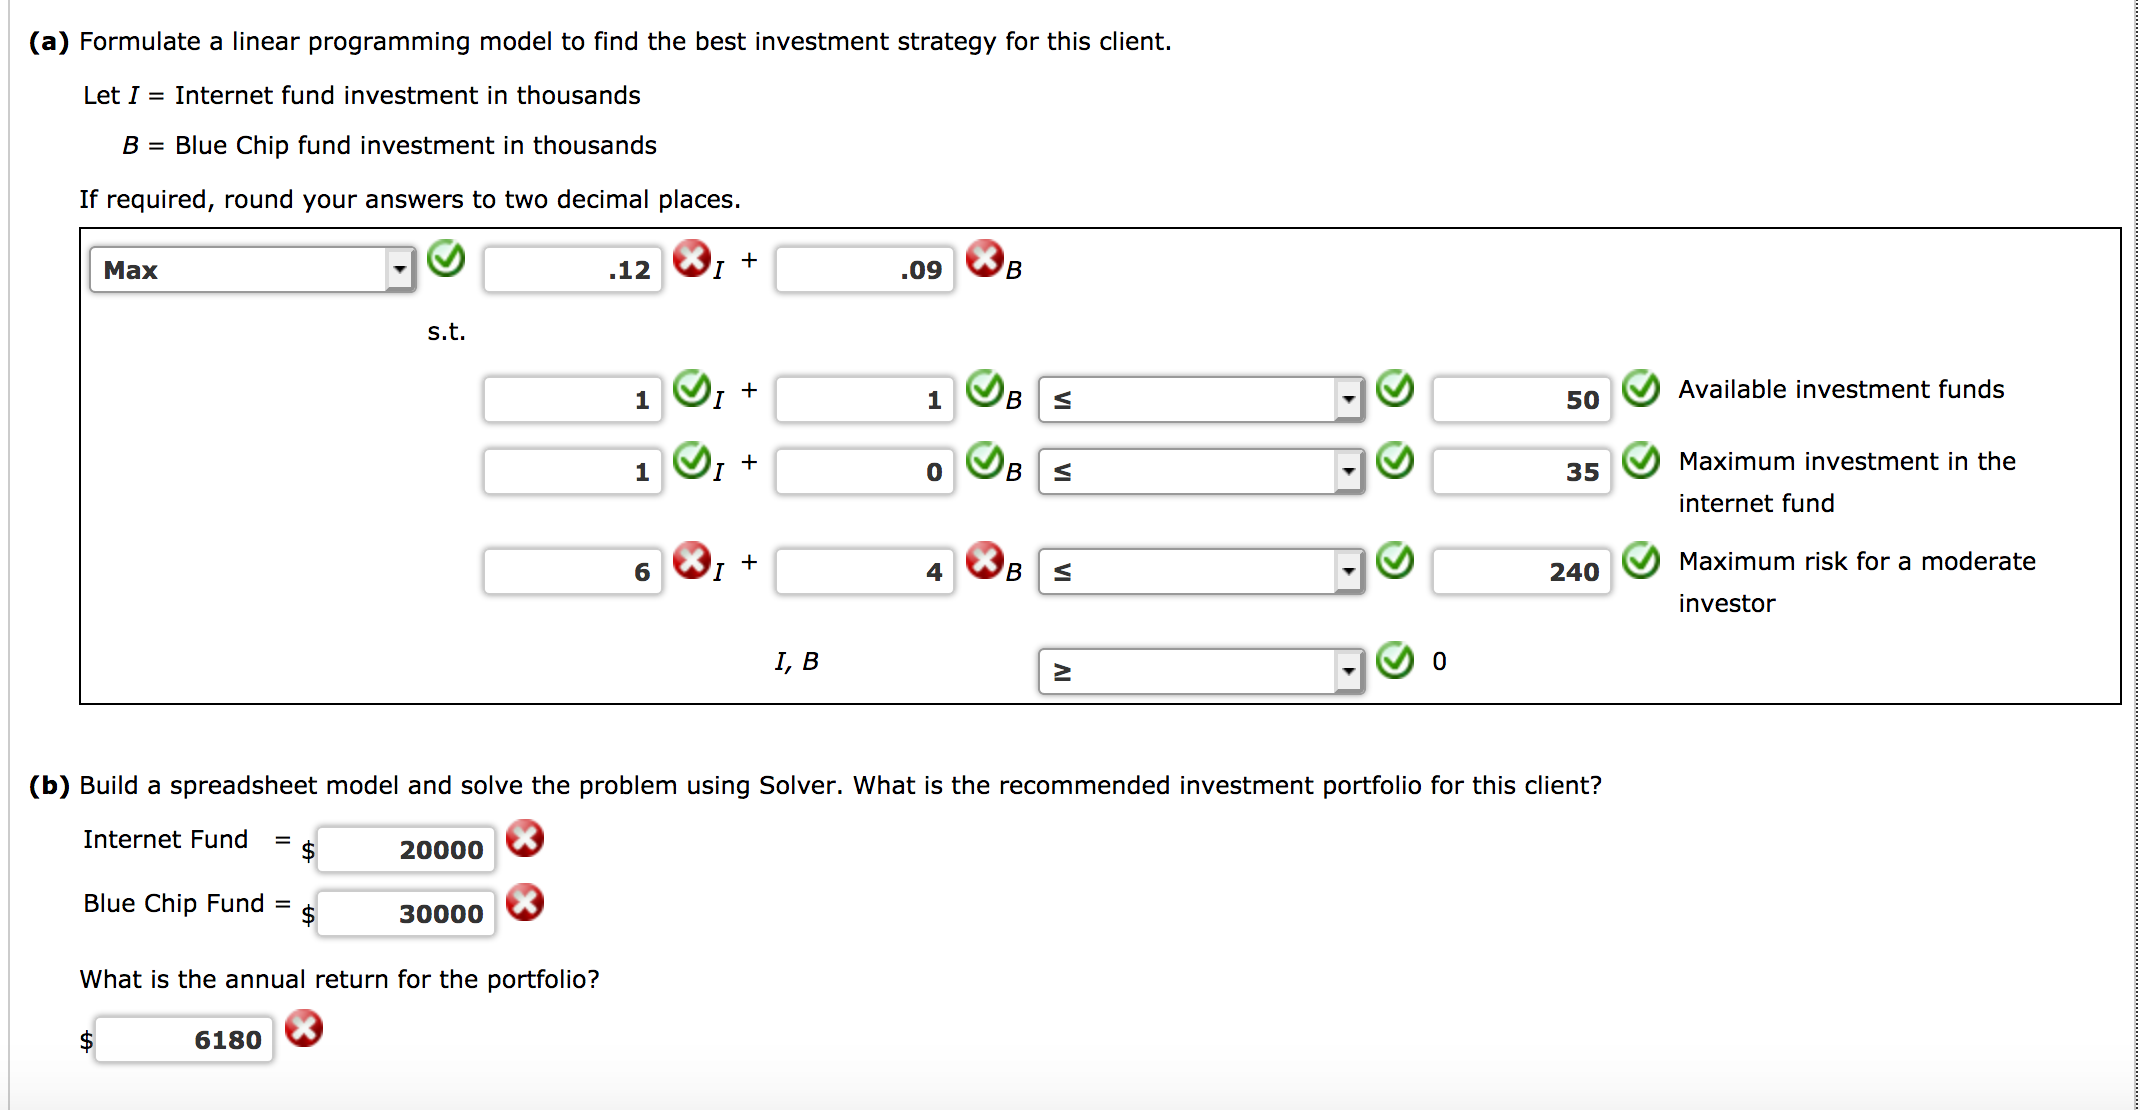Click the annual return 6180 input field

point(185,1037)
